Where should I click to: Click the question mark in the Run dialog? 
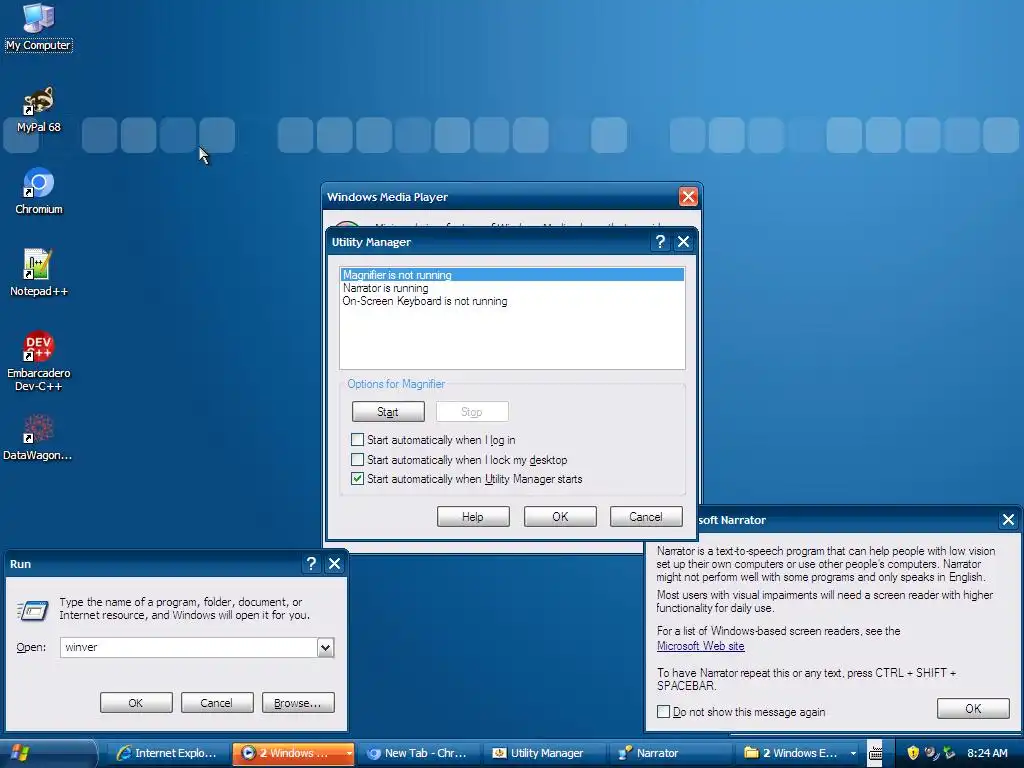click(311, 564)
